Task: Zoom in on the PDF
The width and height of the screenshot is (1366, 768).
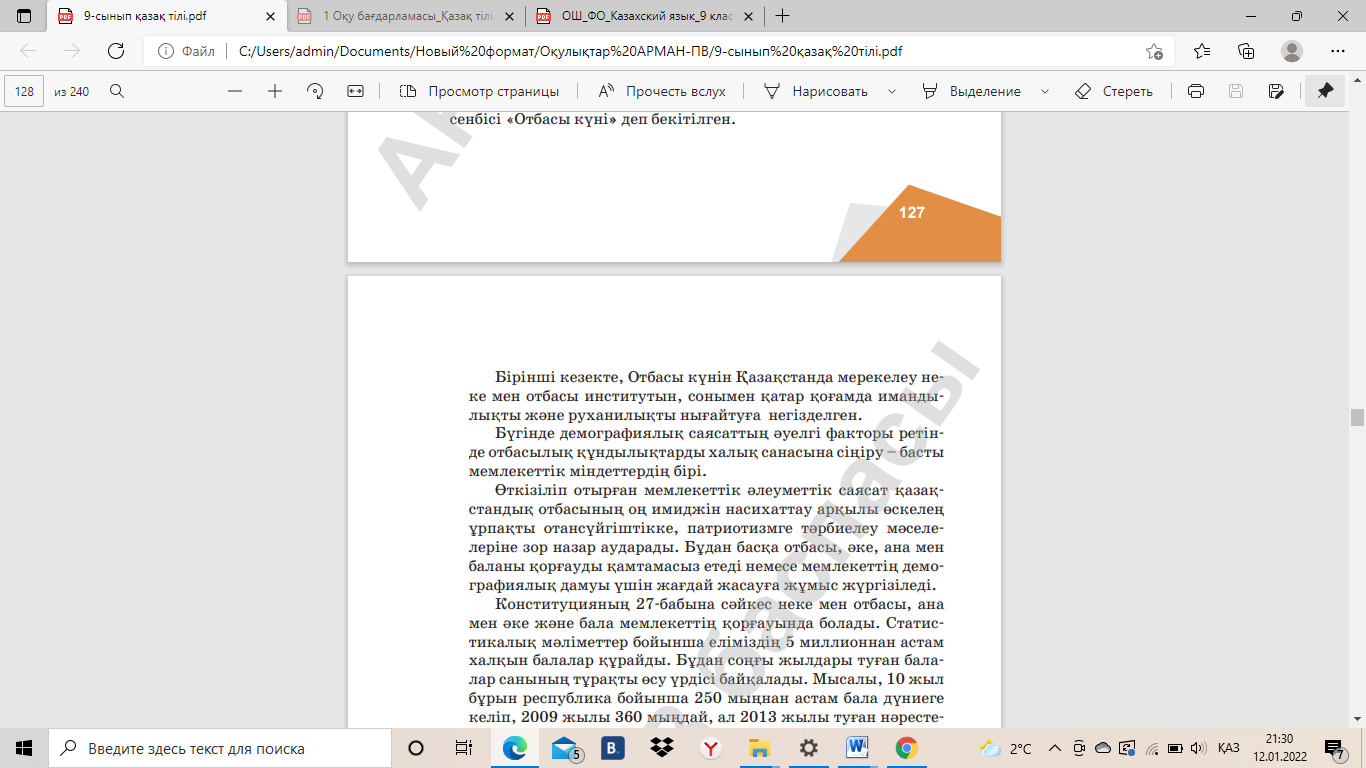Action: tap(275, 91)
